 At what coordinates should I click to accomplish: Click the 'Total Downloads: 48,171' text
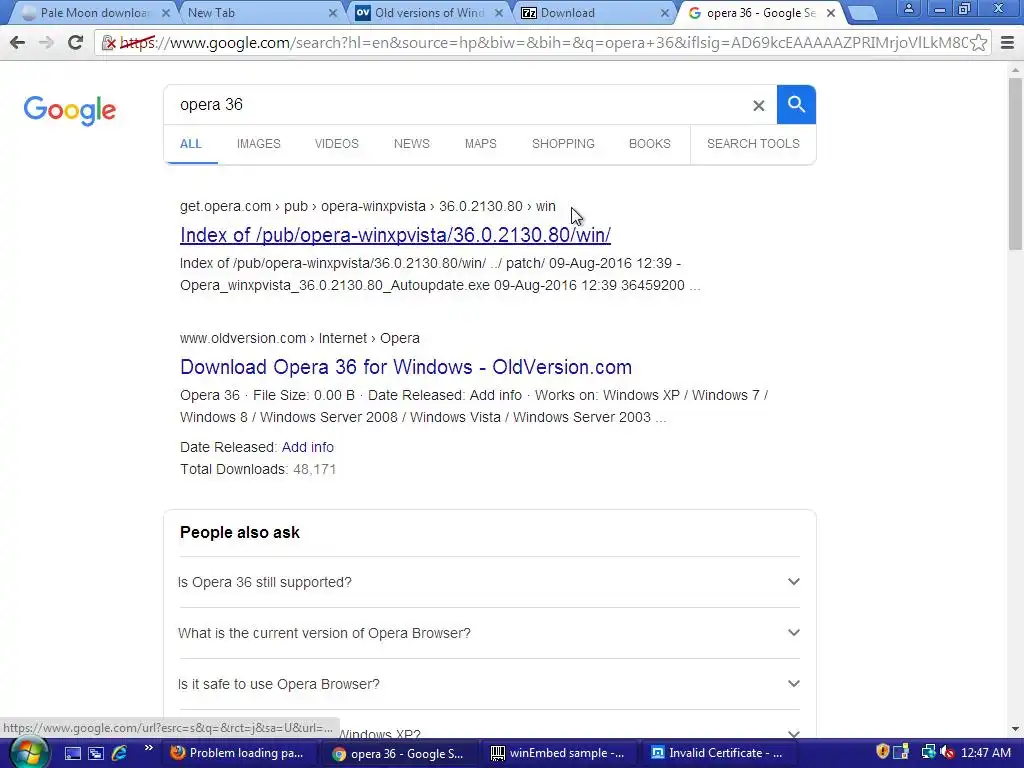pyautogui.click(x=258, y=470)
